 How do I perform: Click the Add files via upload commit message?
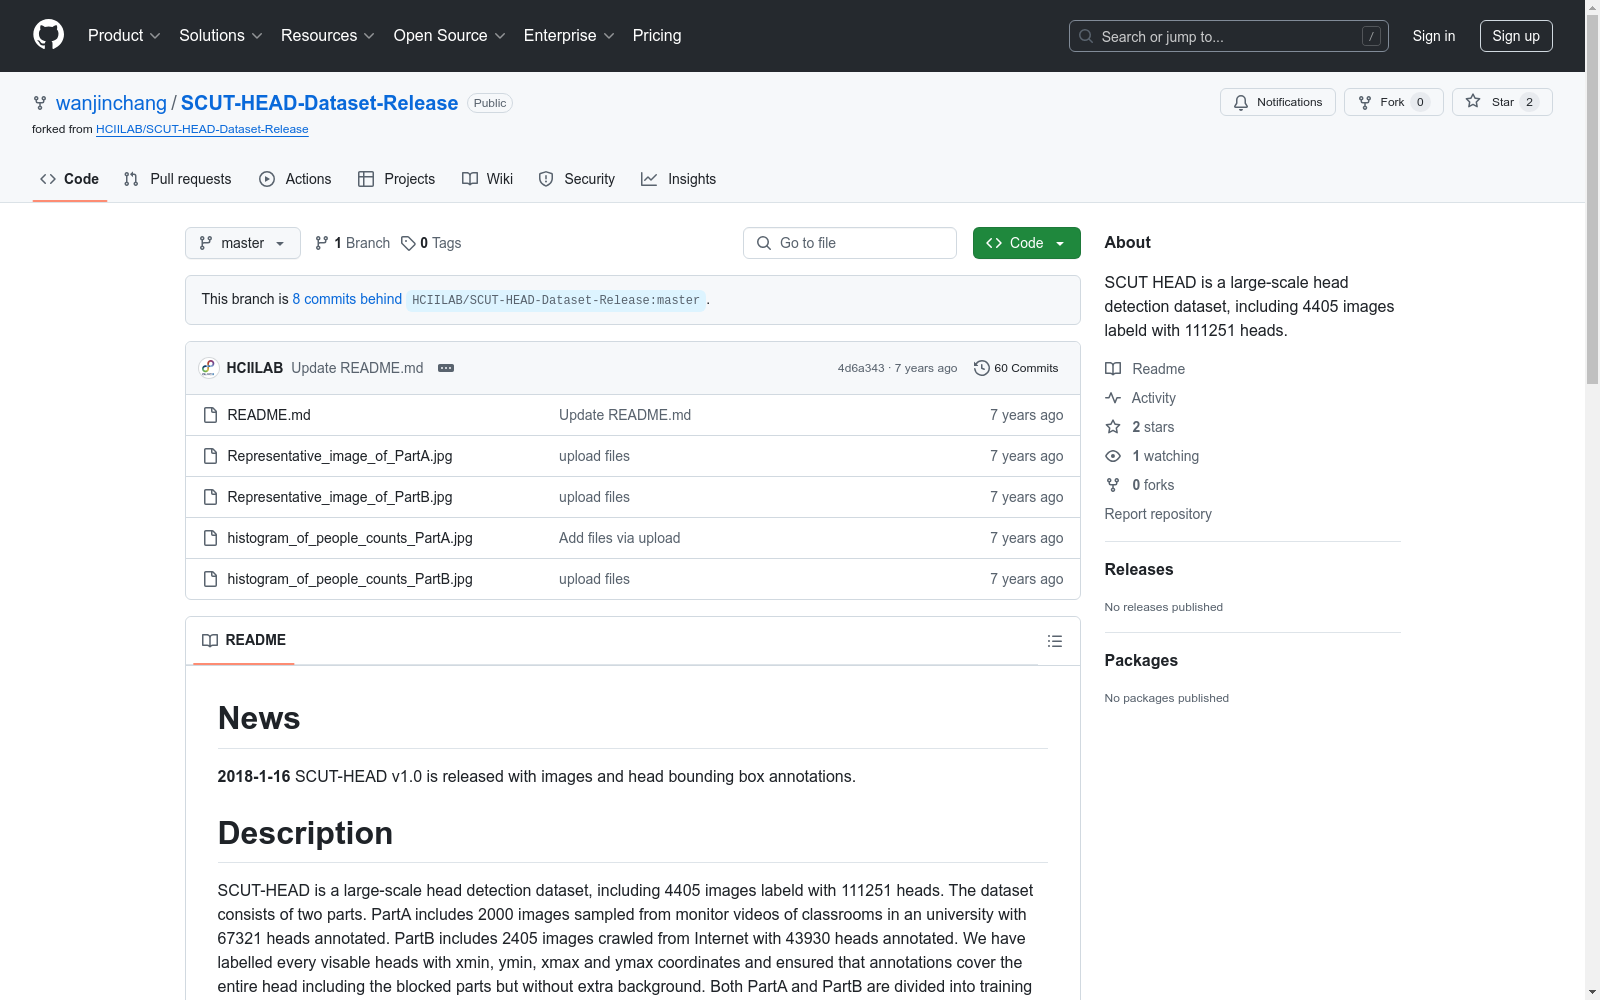click(620, 538)
